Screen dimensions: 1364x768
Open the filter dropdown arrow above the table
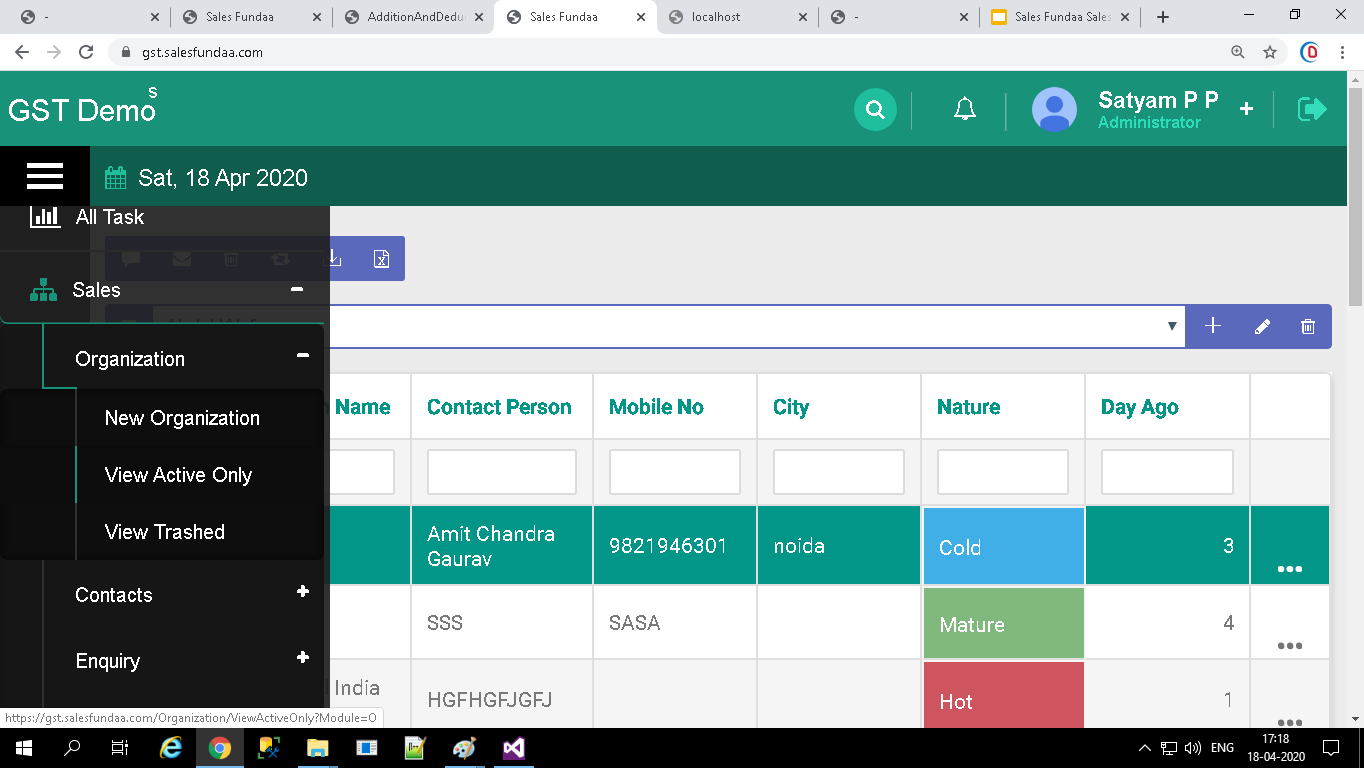[1172, 326]
